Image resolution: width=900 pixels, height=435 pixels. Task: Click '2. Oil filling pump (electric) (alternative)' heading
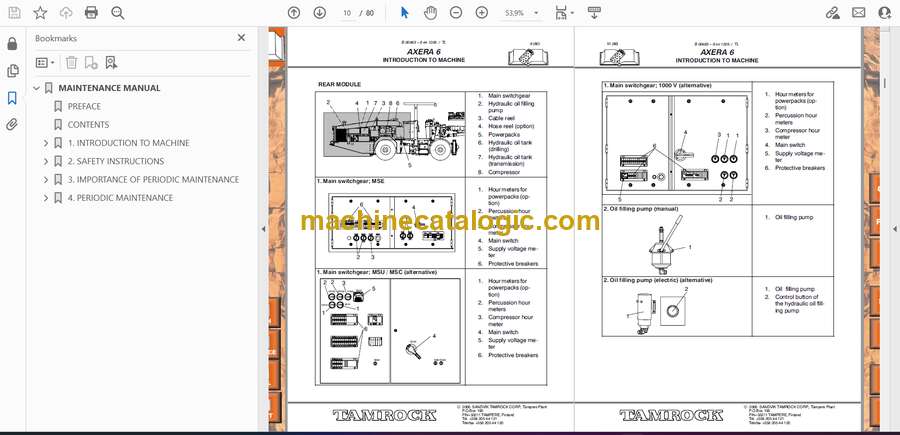click(657, 280)
